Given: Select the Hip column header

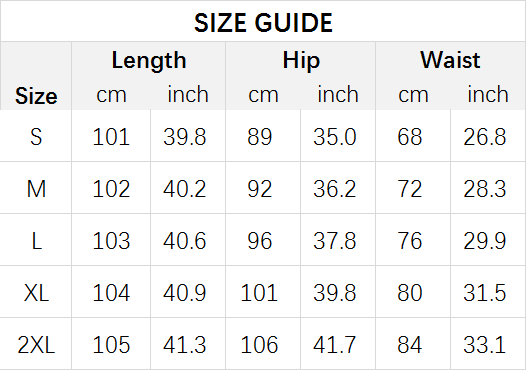Looking at the screenshot, I should (x=301, y=61).
